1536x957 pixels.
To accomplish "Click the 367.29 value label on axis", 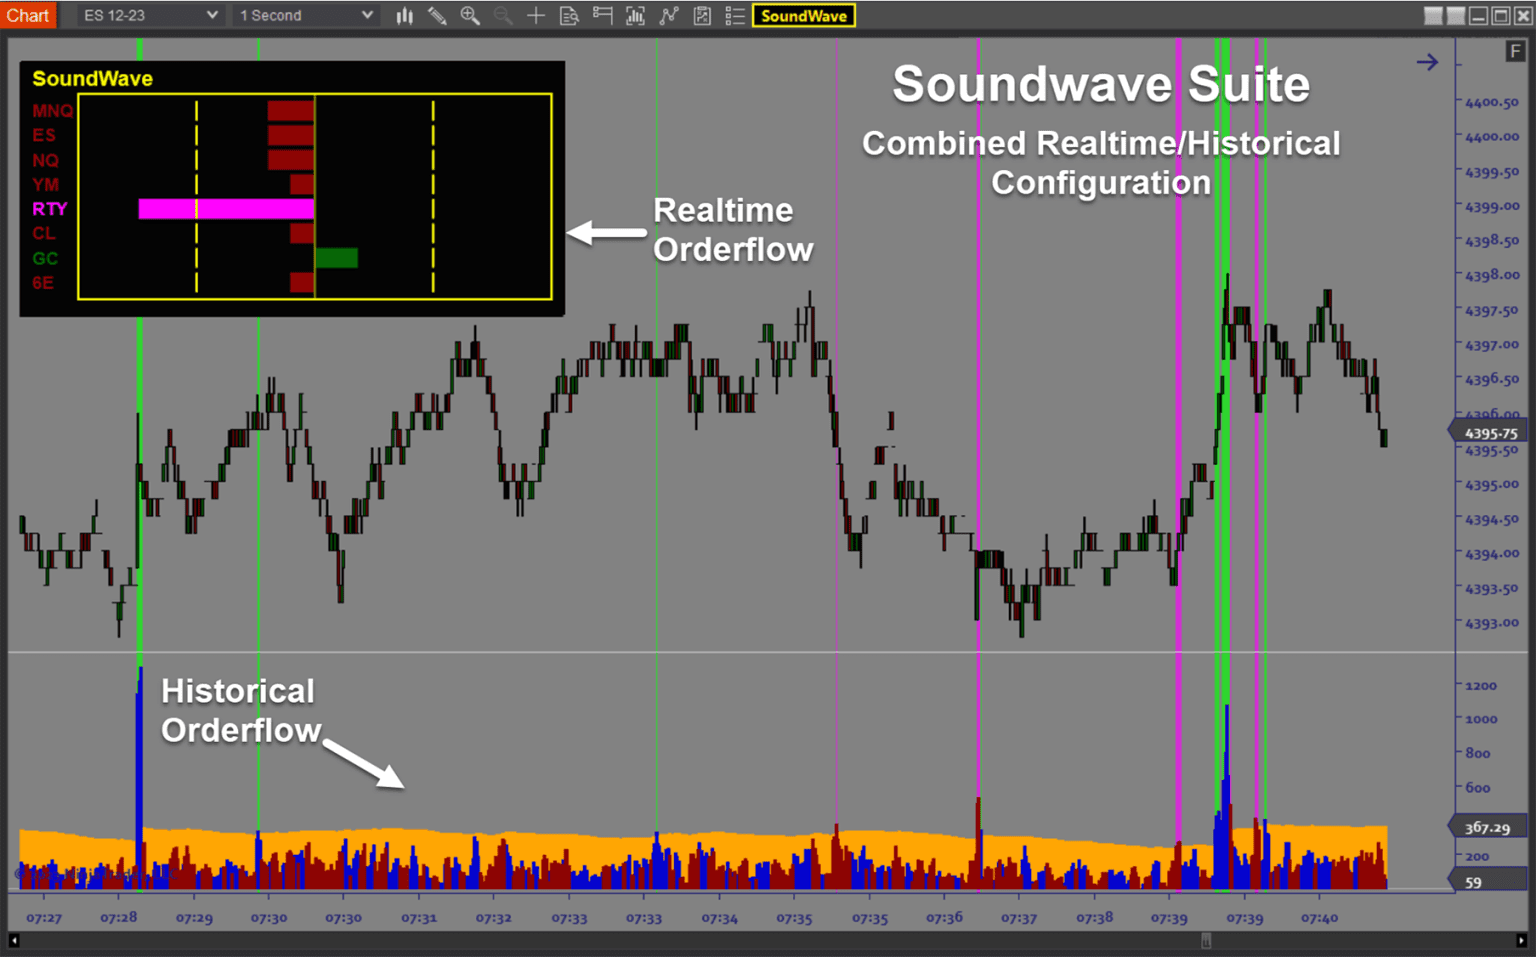I will coord(1487,827).
